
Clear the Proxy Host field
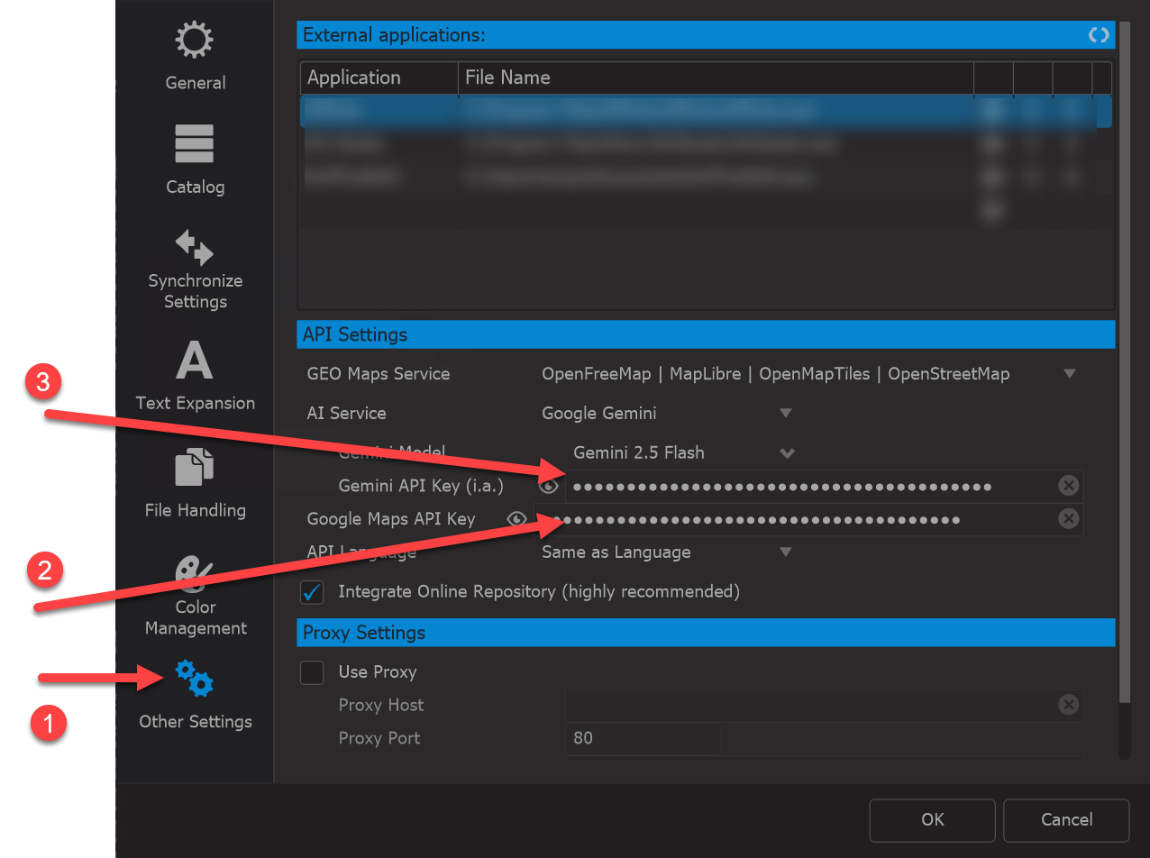1069,705
